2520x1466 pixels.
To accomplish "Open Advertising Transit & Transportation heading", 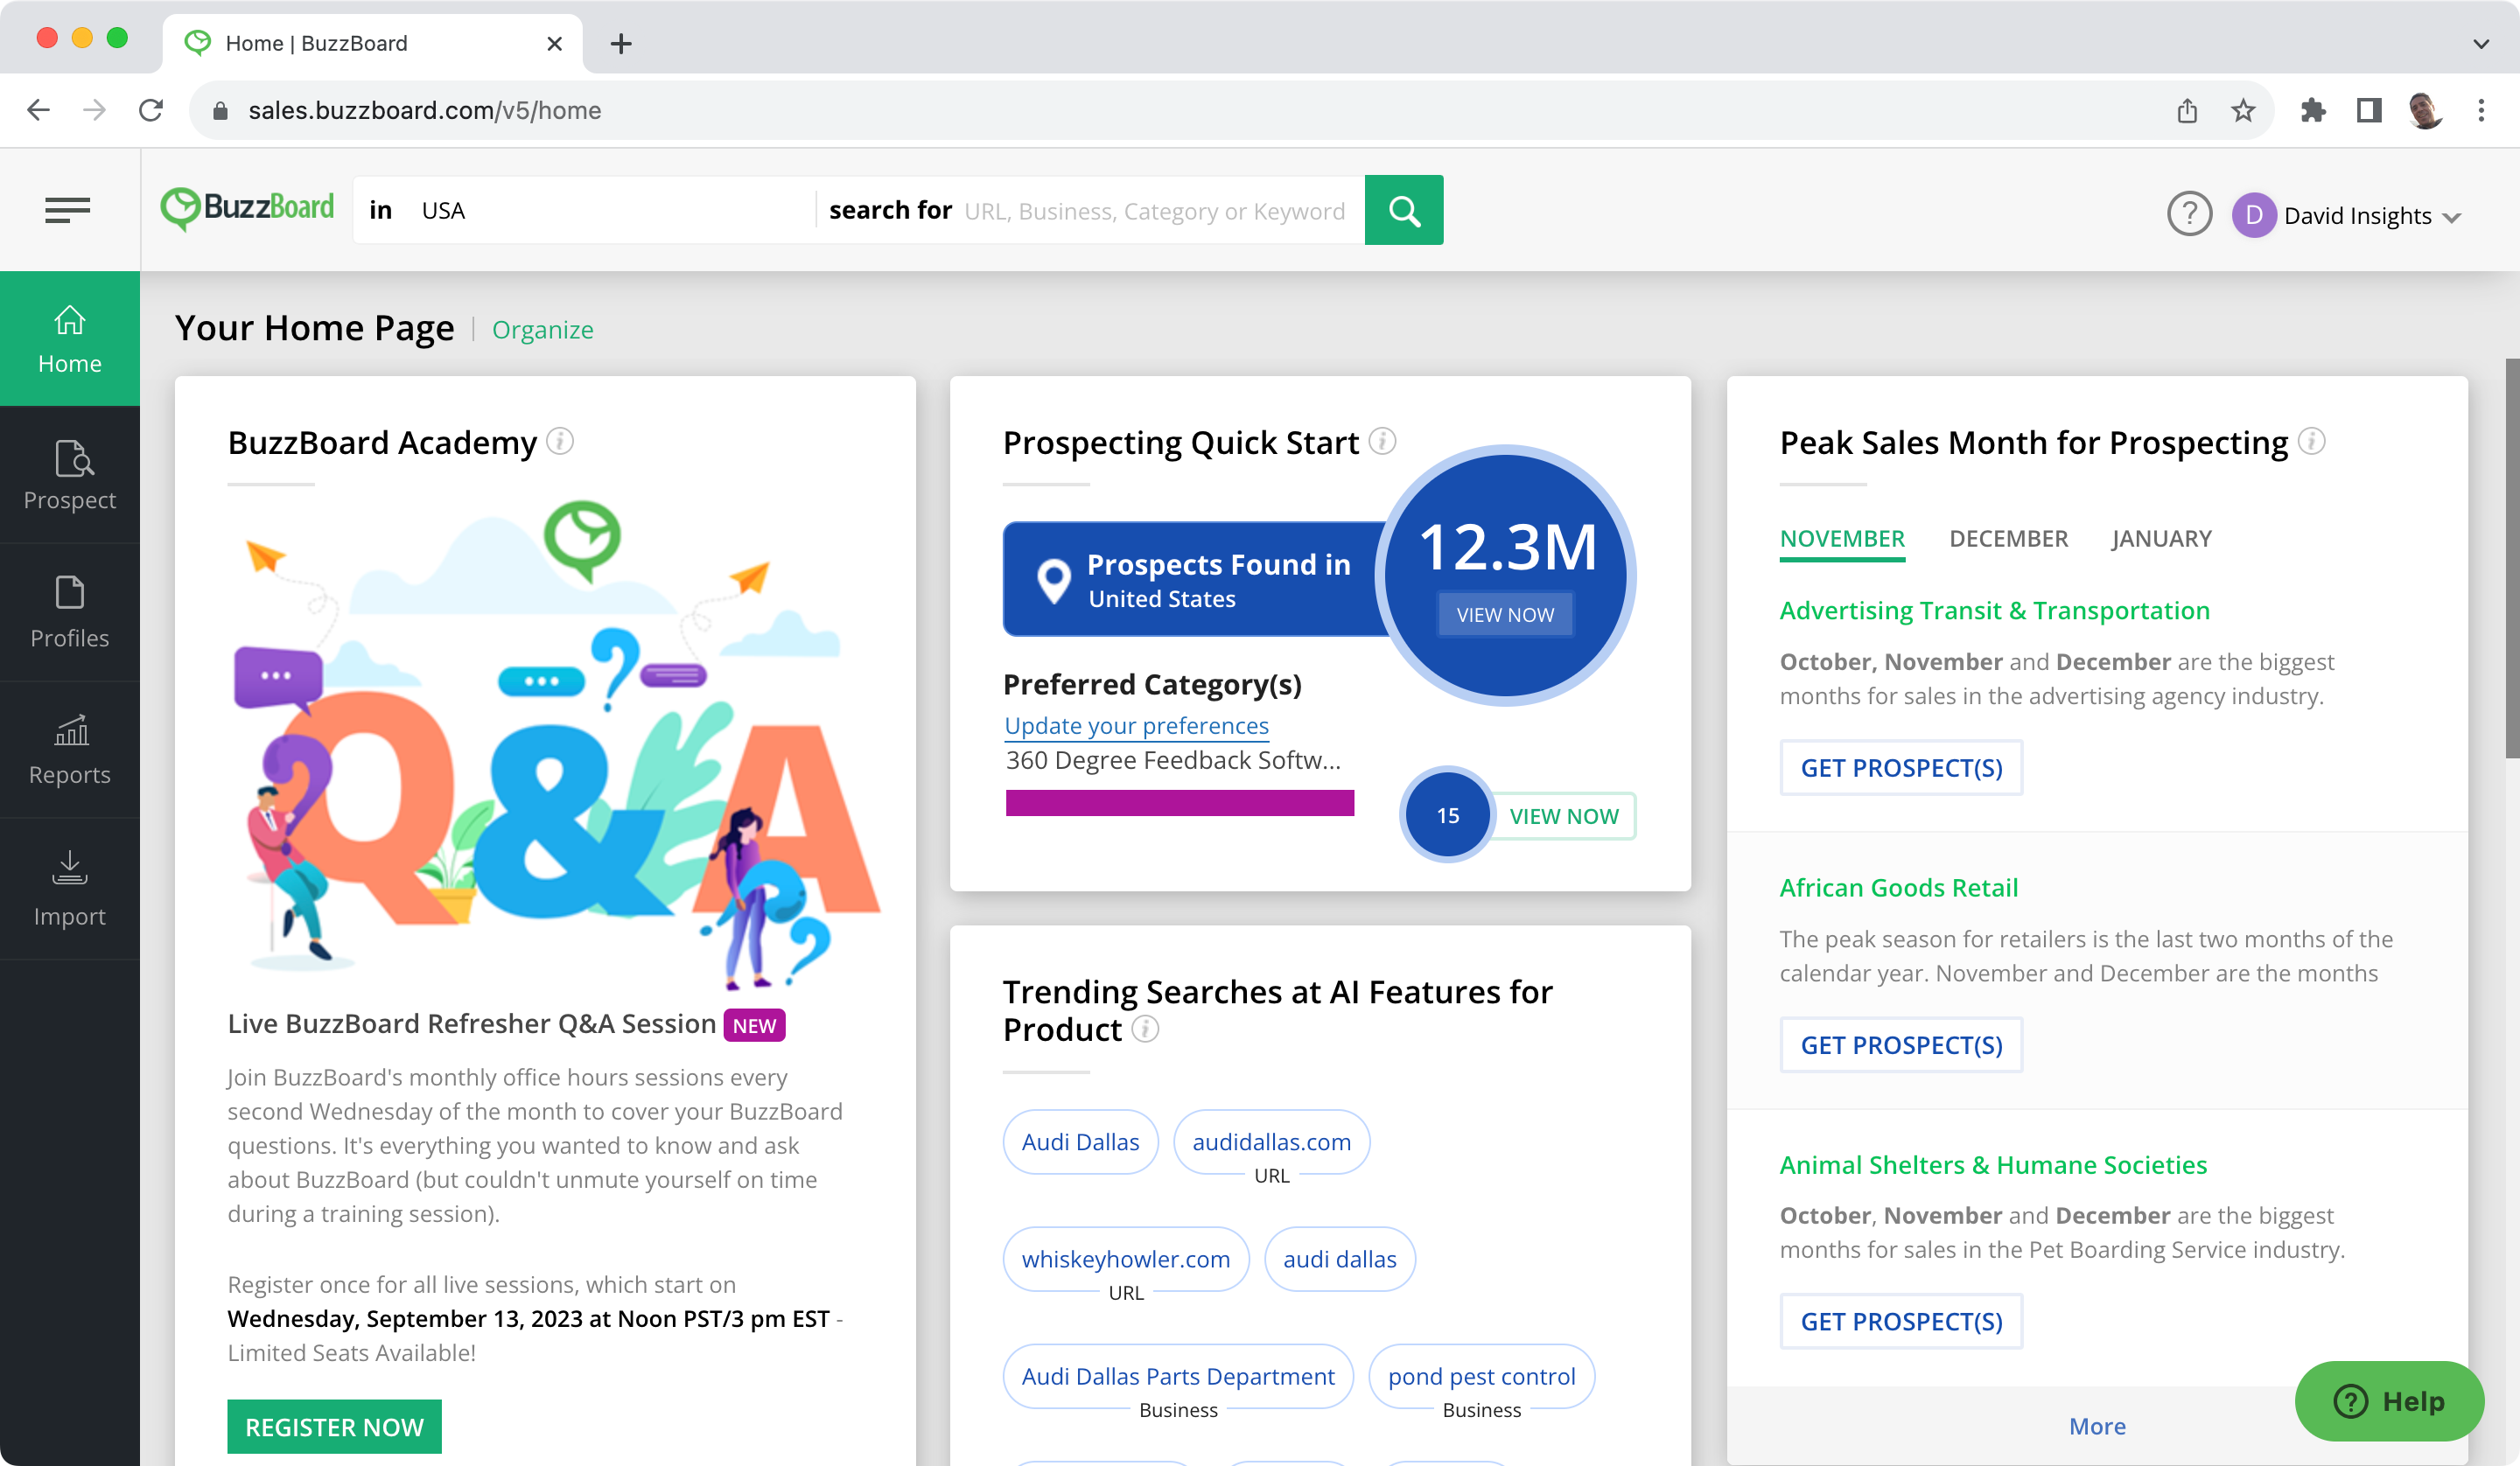I will click(x=1994, y=610).
